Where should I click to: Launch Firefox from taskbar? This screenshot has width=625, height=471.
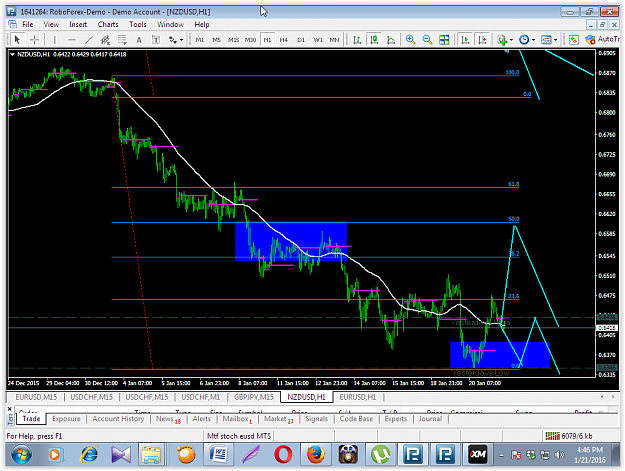316,455
